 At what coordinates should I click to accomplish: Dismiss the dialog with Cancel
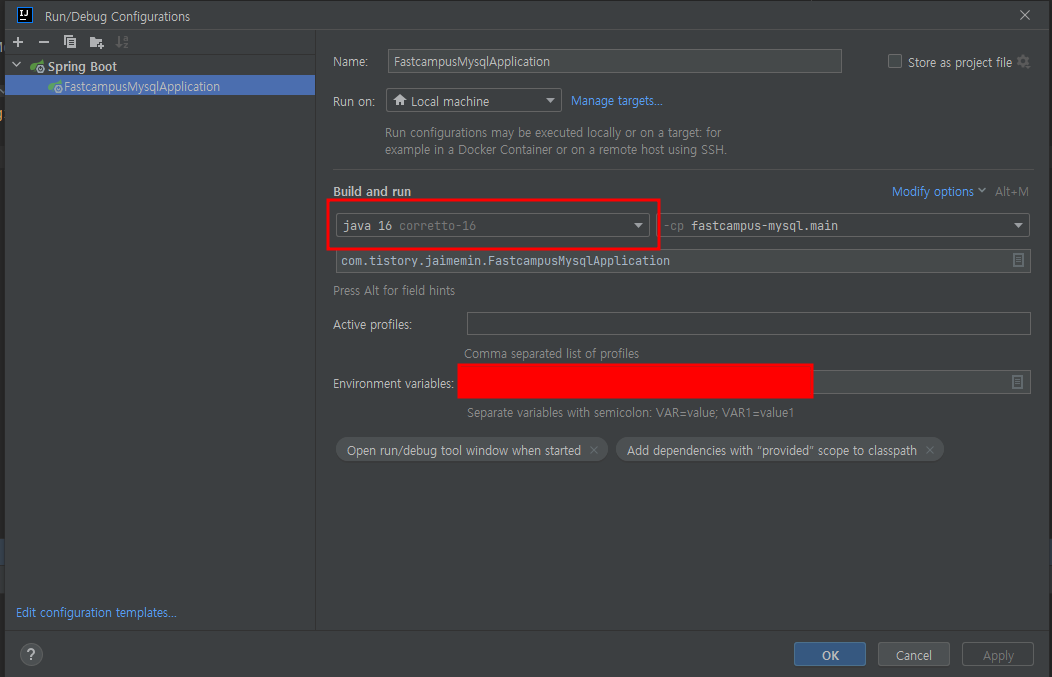(914, 655)
